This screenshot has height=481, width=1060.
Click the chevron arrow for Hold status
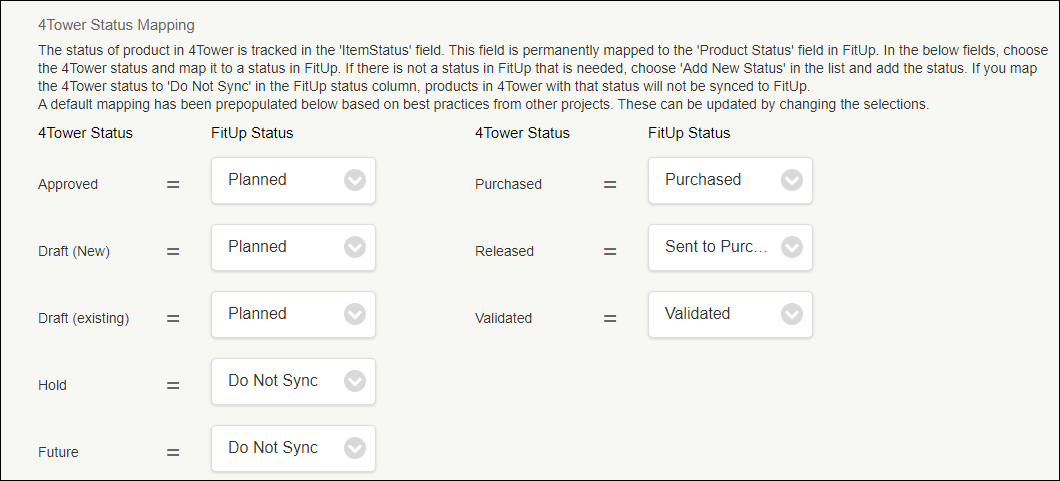[355, 381]
